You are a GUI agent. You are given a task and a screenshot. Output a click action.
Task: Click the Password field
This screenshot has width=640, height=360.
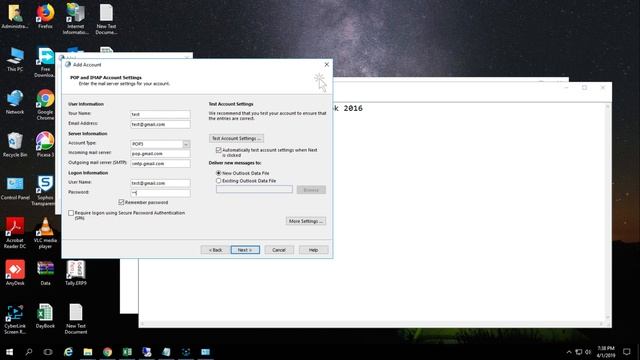point(160,193)
